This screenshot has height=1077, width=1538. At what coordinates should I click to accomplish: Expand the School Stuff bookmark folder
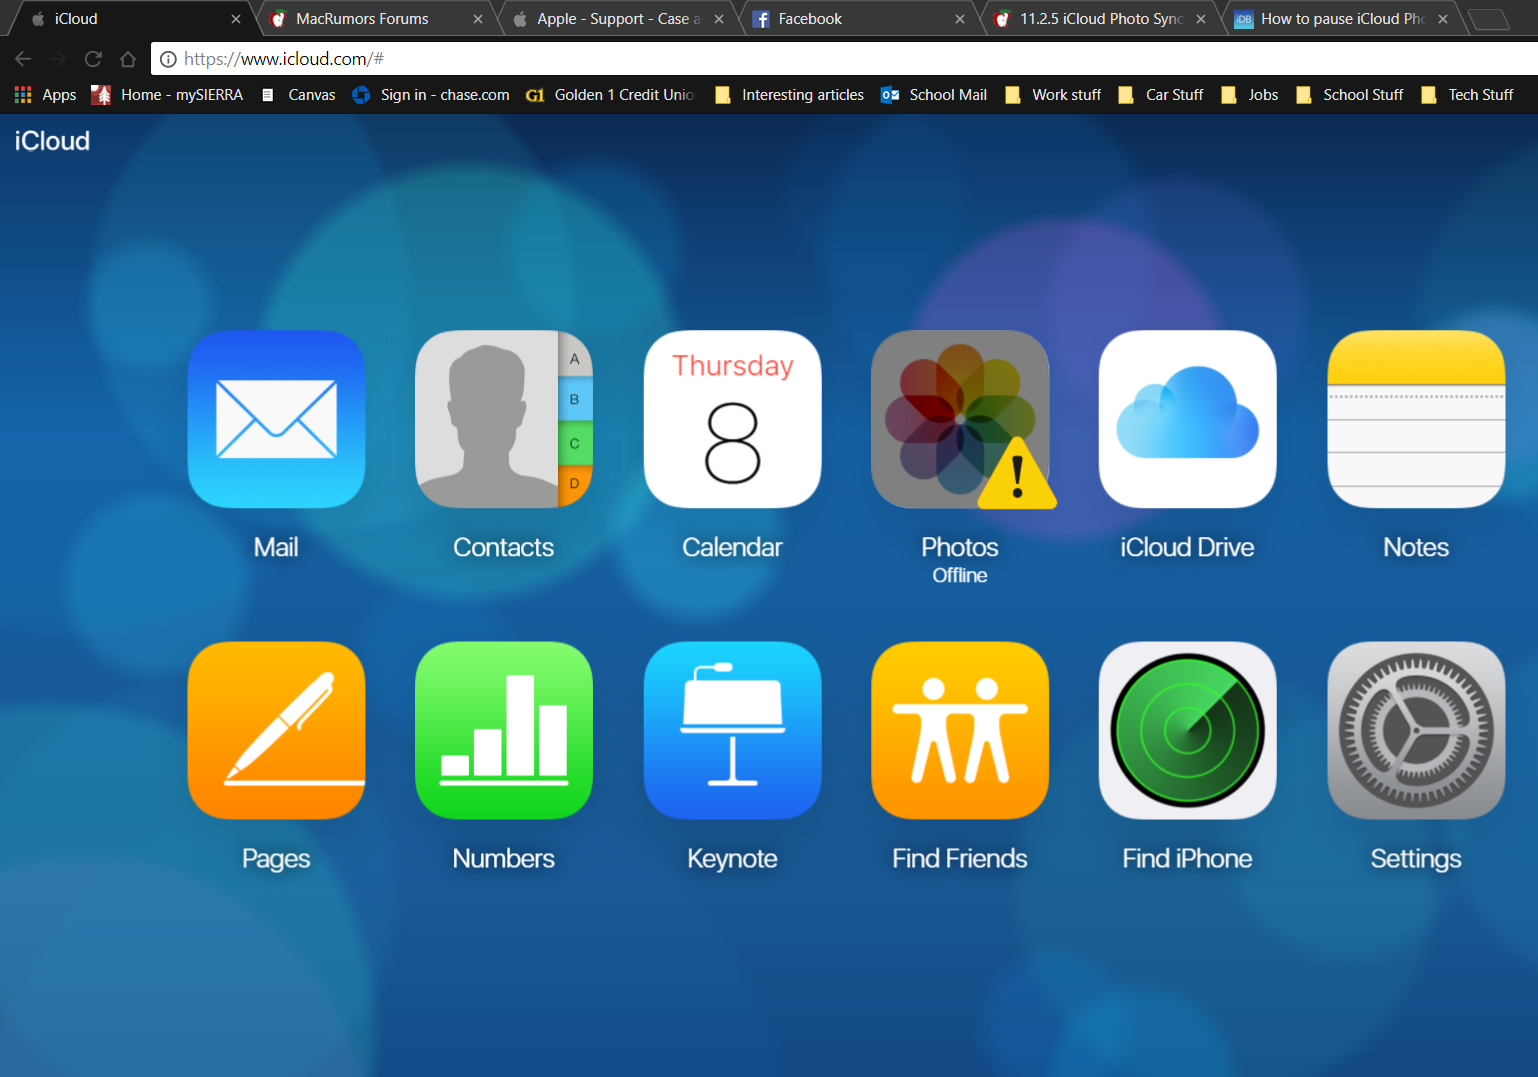click(x=1350, y=95)
